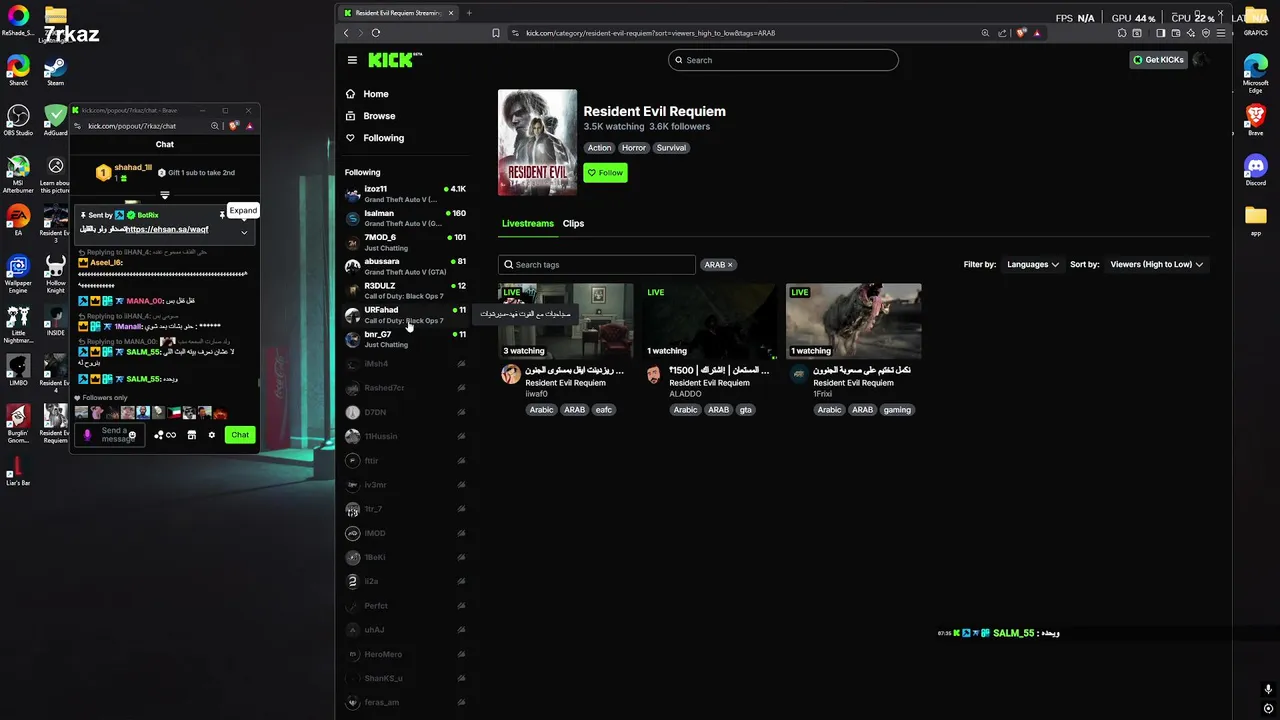Bookmark this page in address bar
Viewport: 1280px width, 720px height.
tap(495, 33)
